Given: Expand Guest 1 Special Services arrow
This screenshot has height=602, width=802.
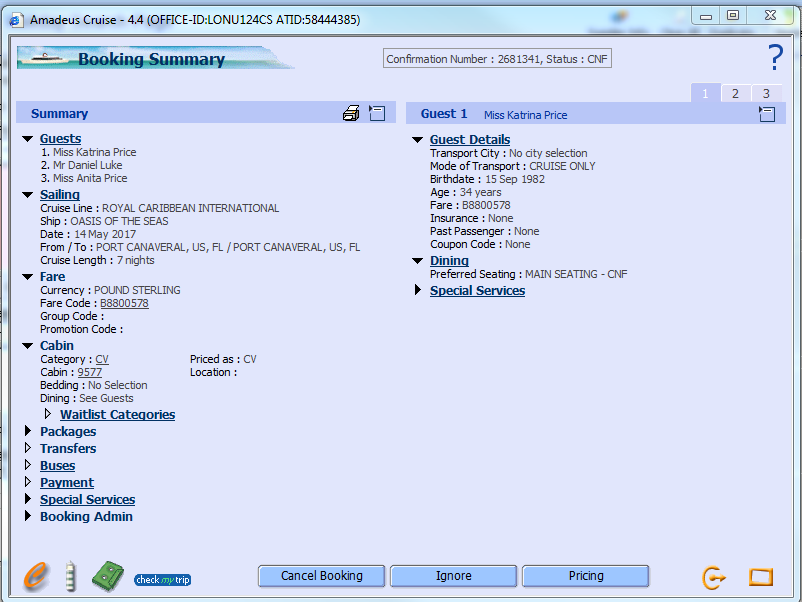Looking at the screenshot, I should click(x=418, y=290).
